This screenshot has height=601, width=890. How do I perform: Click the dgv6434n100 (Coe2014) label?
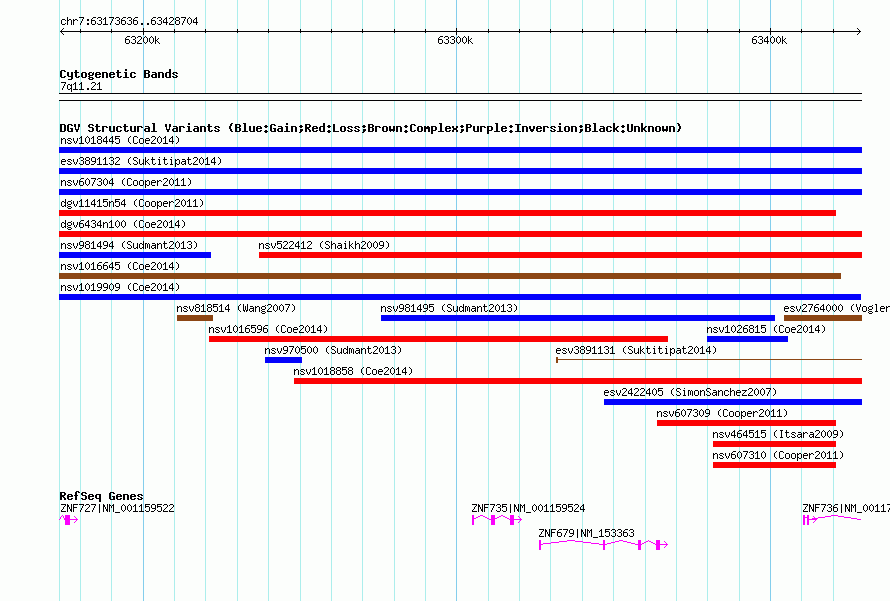click(123, 224)
